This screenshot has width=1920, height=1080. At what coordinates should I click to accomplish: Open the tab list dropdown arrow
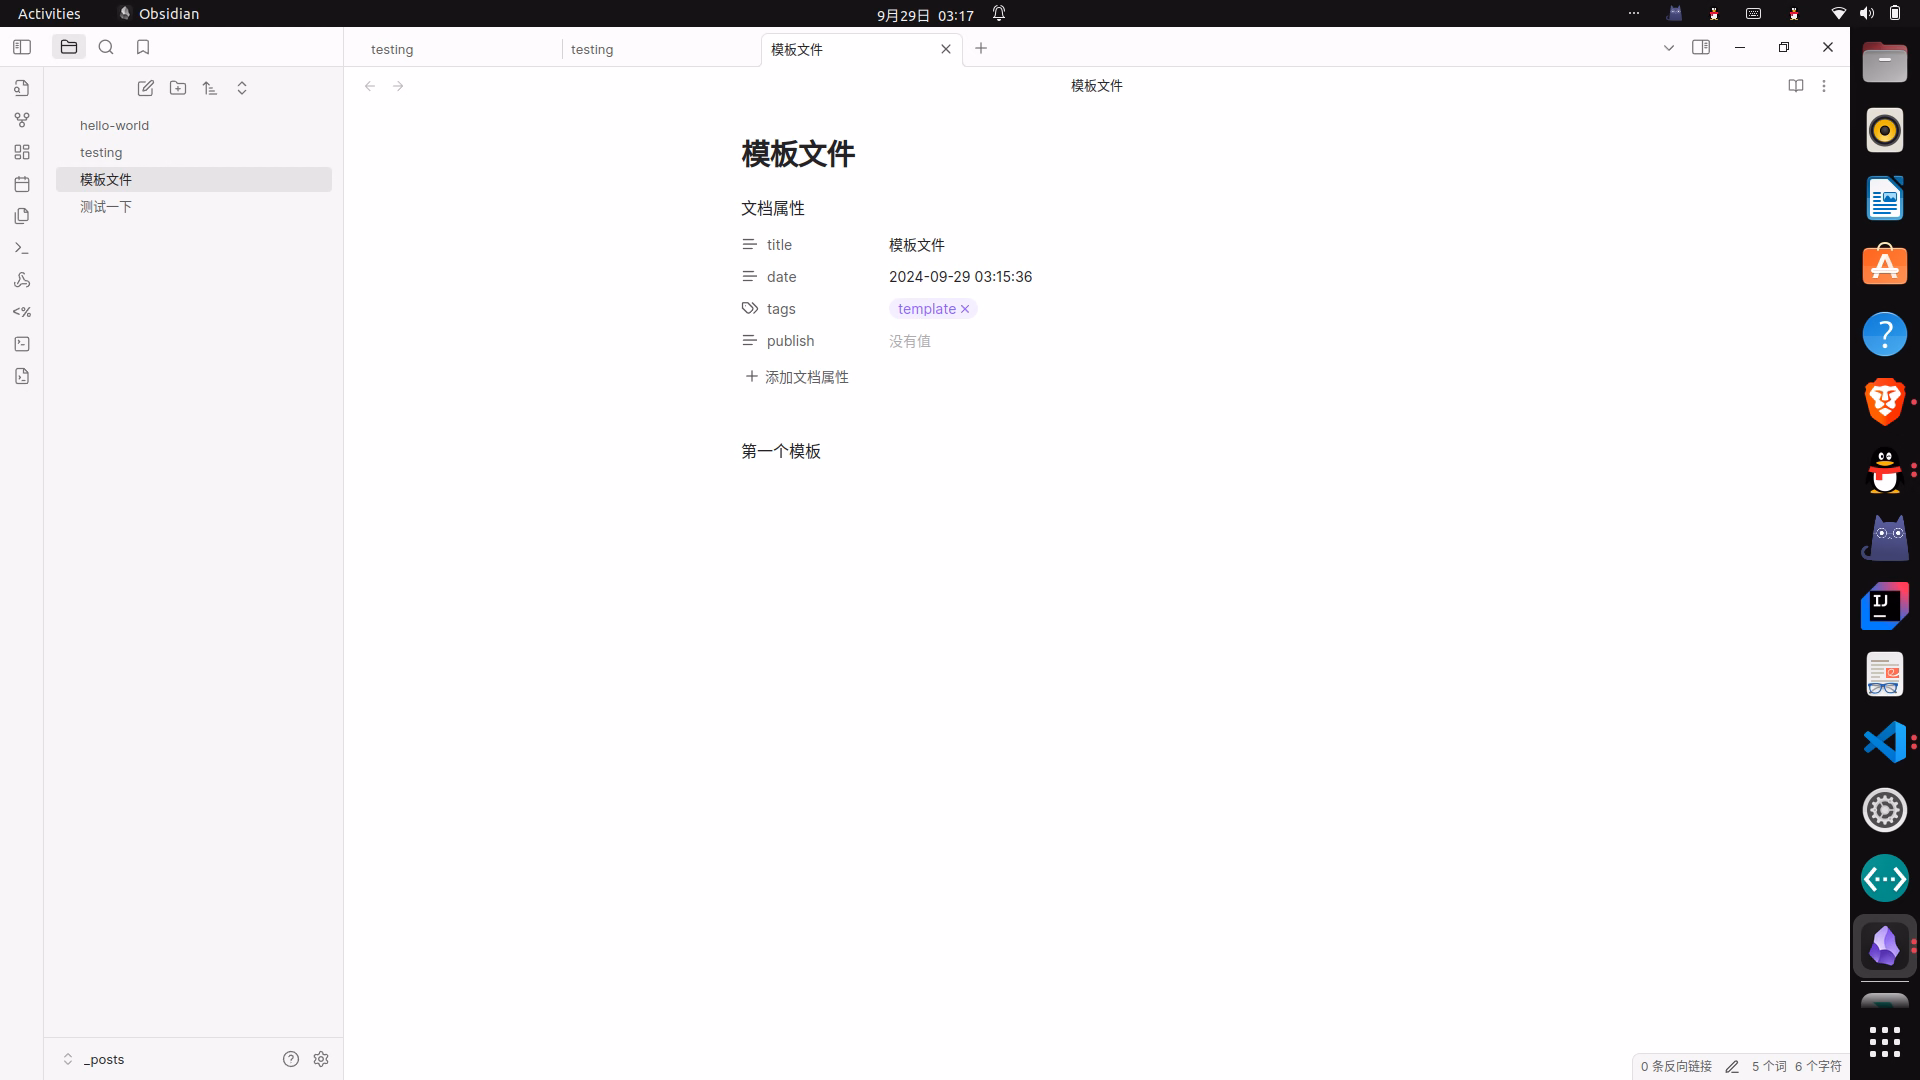tap(1669, 48)
